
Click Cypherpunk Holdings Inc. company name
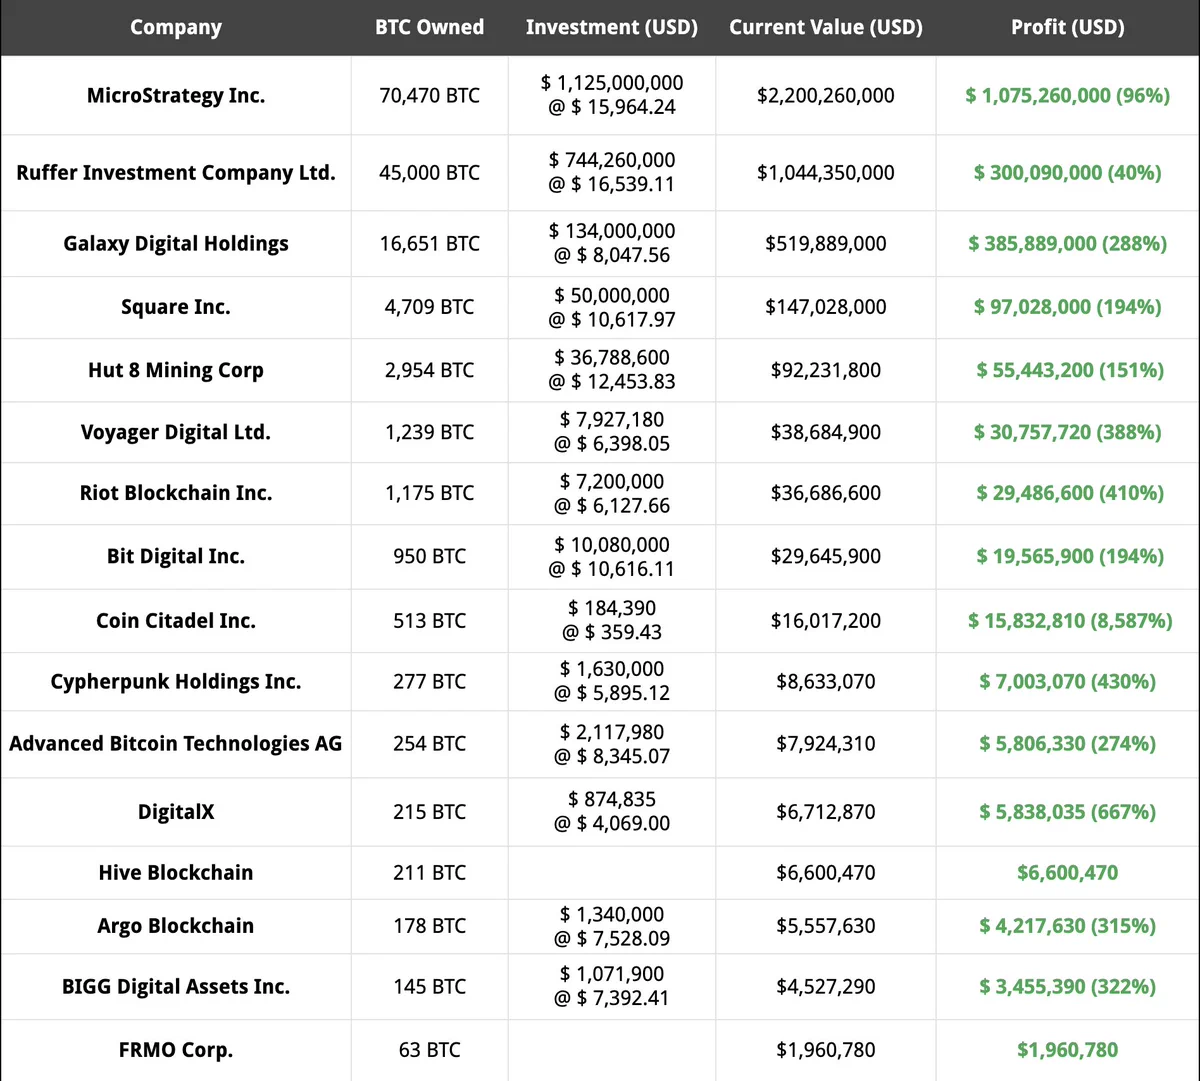176,682
